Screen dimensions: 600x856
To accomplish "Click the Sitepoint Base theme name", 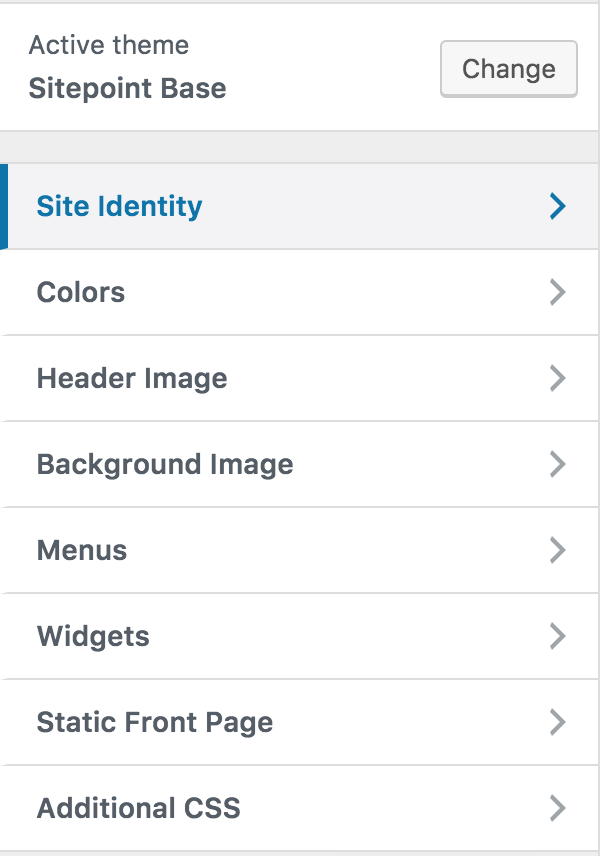I will point(127,89).
